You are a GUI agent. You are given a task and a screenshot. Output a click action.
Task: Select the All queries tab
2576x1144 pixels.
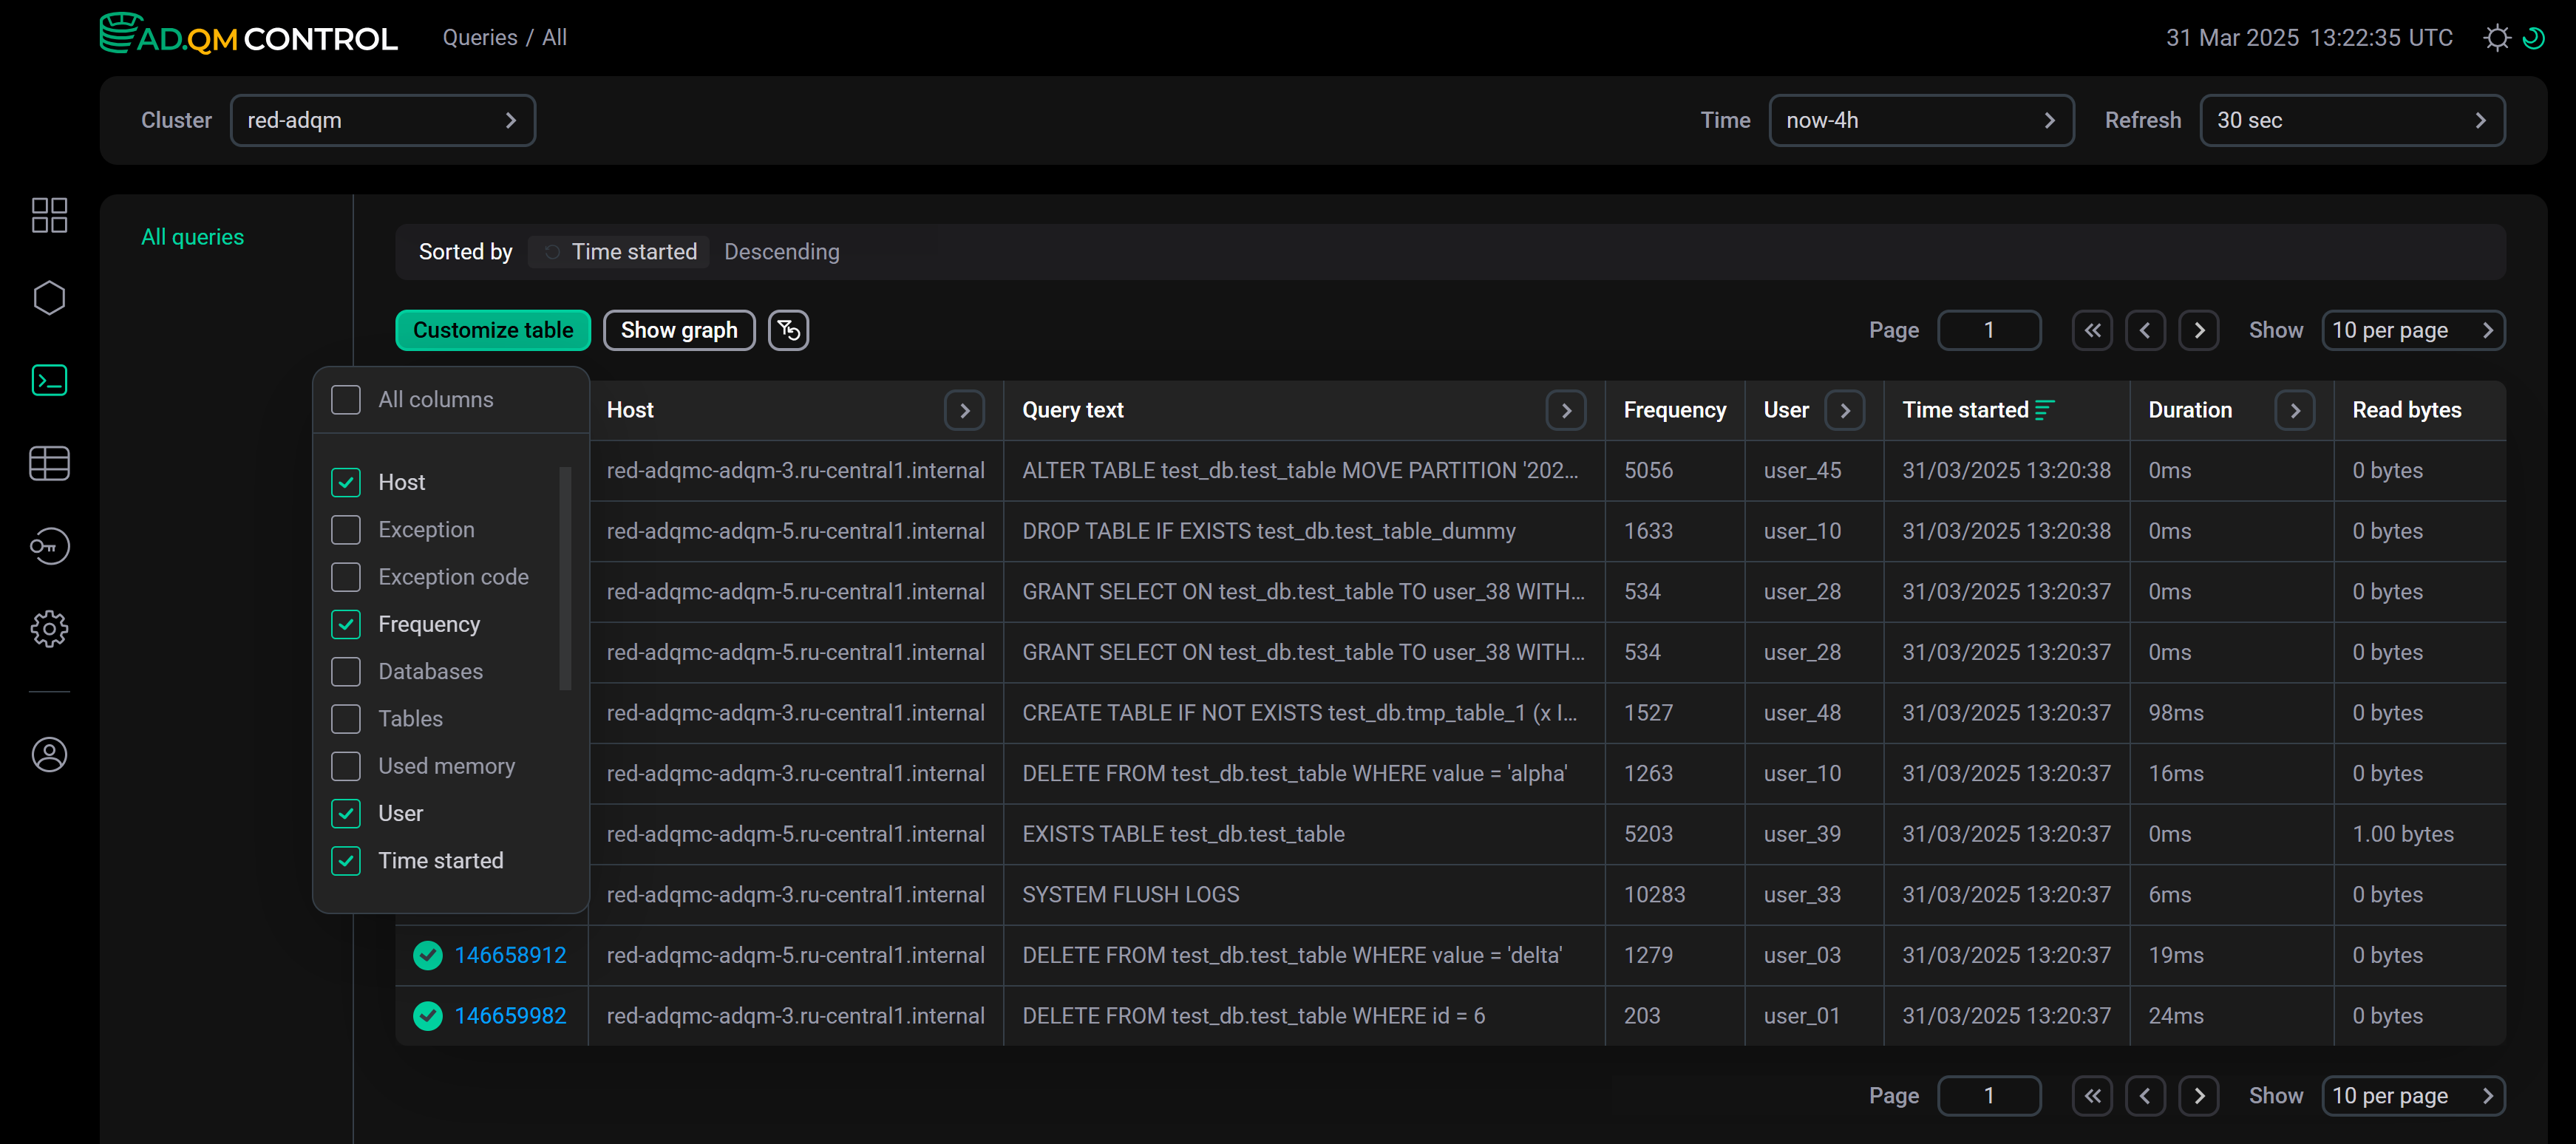(192, 237)
